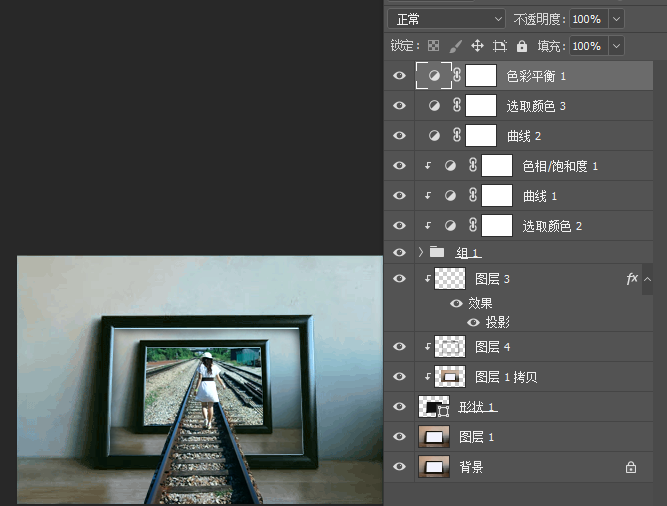
Task: Select the 形状 1 layer name
Action: point(478,407)
